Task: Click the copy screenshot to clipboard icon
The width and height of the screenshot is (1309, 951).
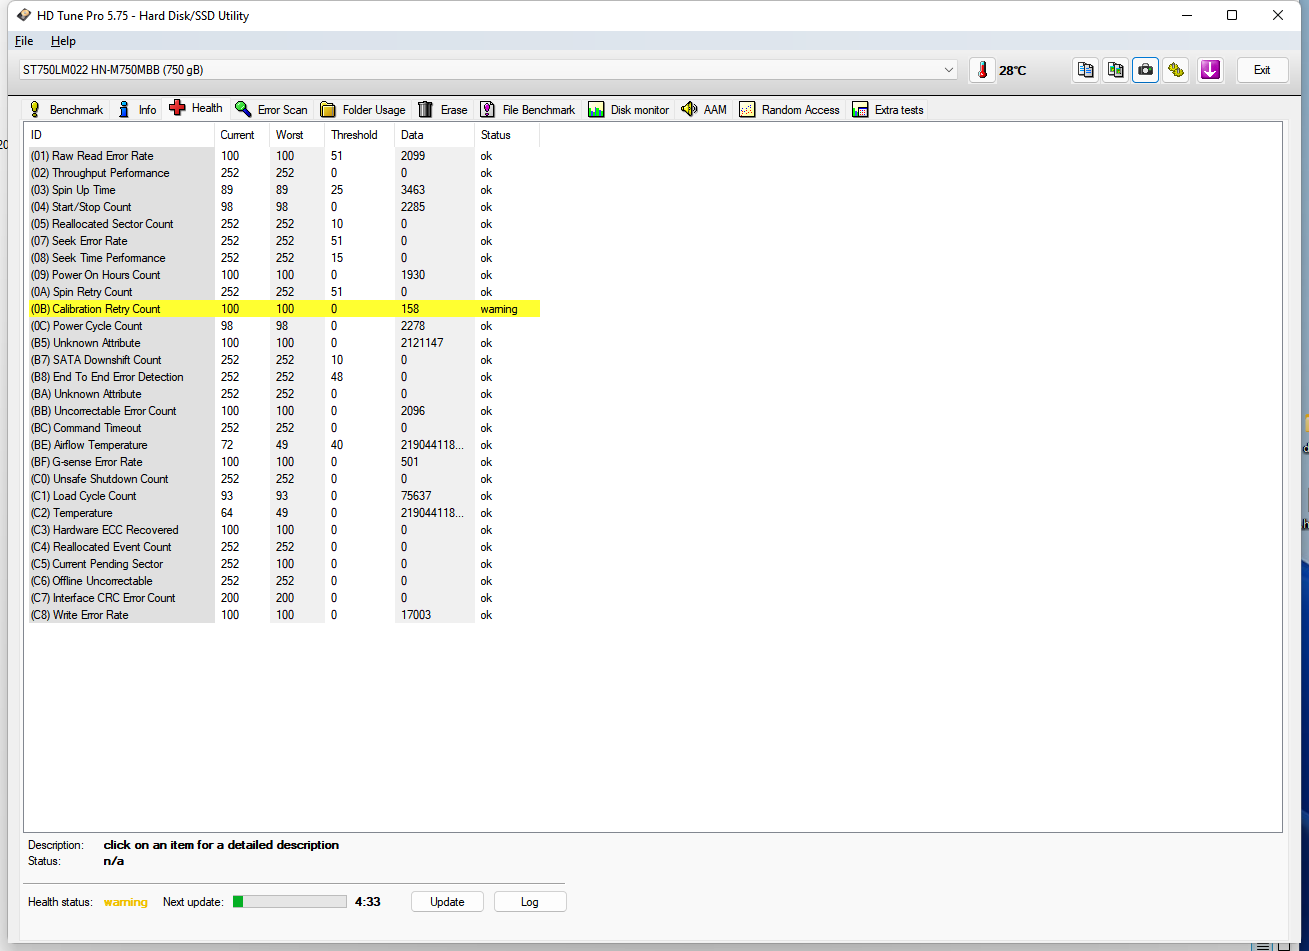Action: (1115, 70)
